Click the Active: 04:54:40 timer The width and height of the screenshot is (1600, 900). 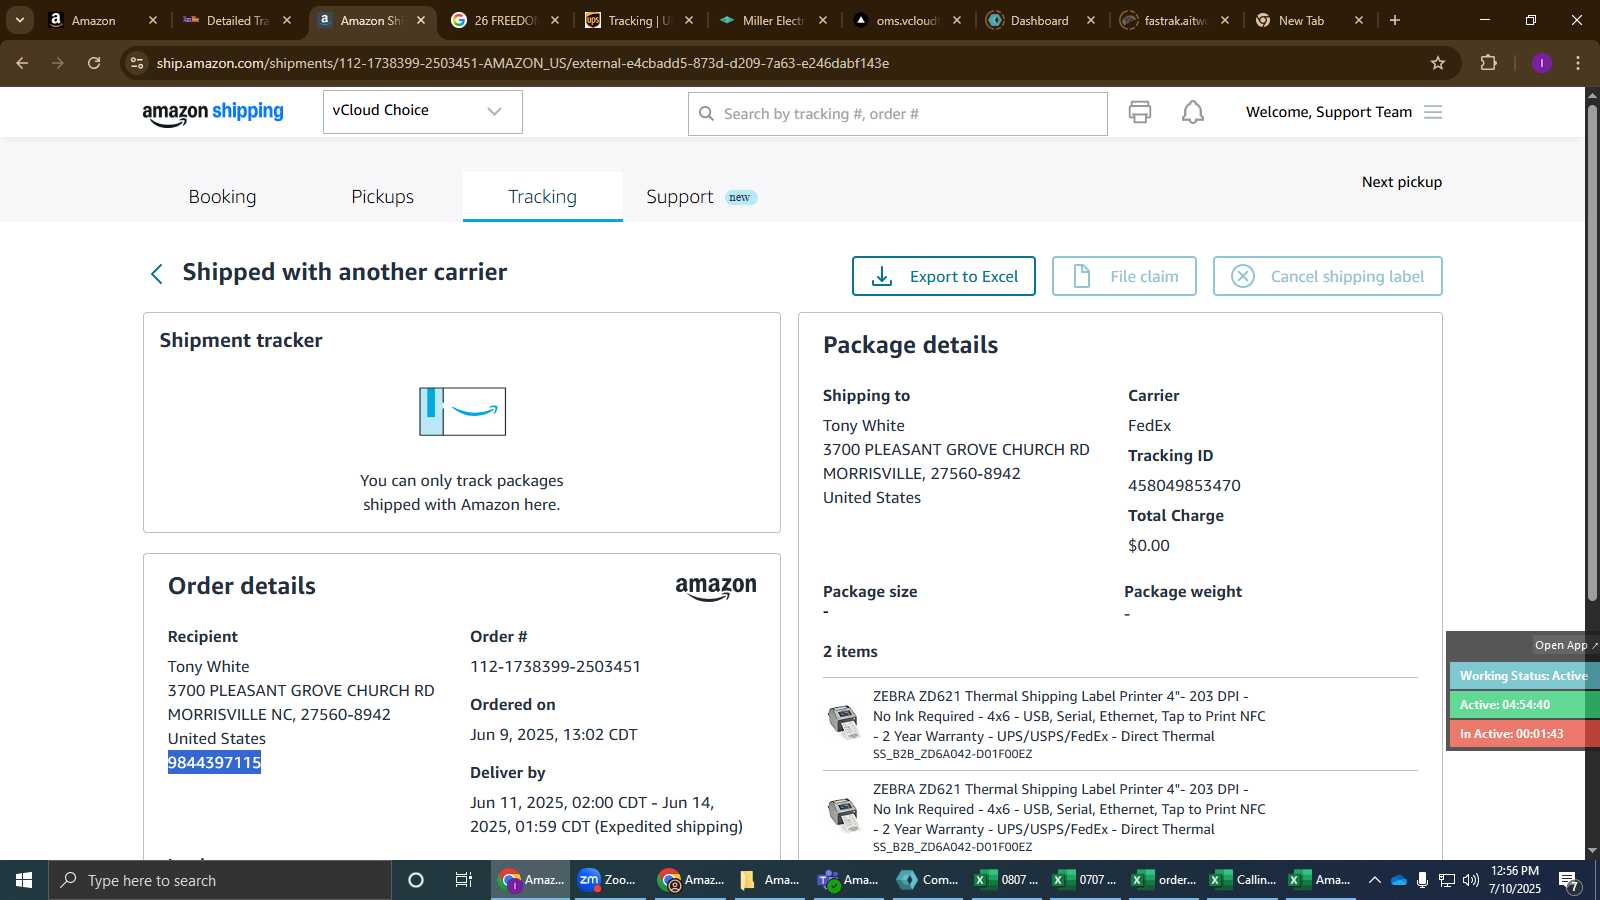click(1523, 705)
